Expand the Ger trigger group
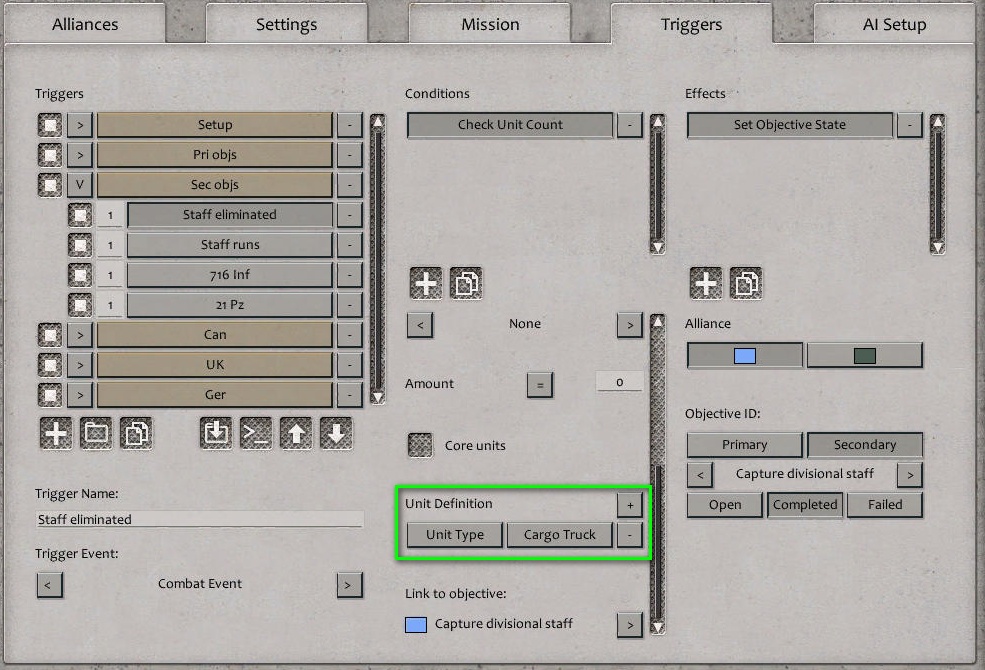The image size is (985, 670). pos(80,395)
